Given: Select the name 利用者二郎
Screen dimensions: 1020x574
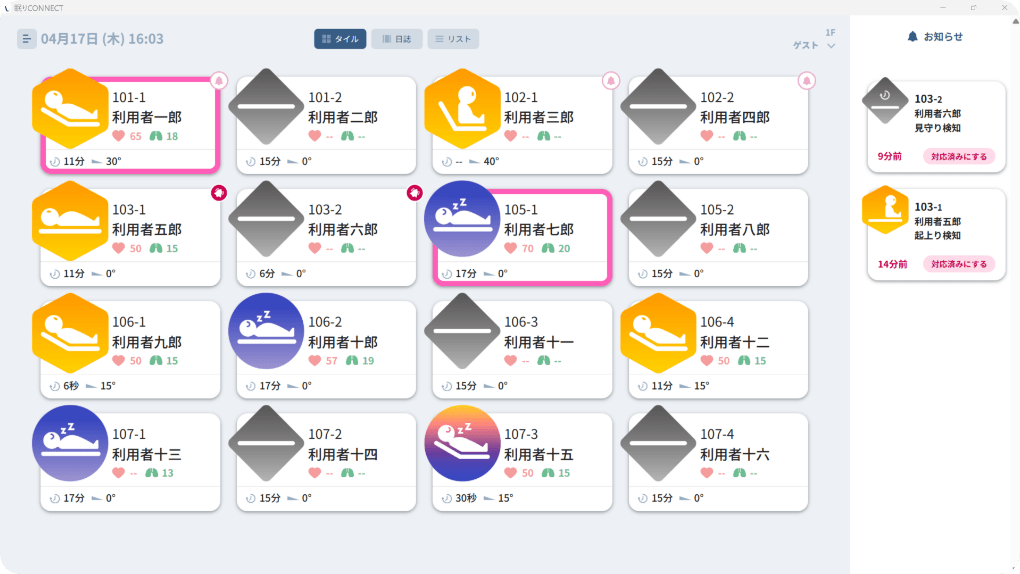Looking at the screenshot, I should (343, 117).
